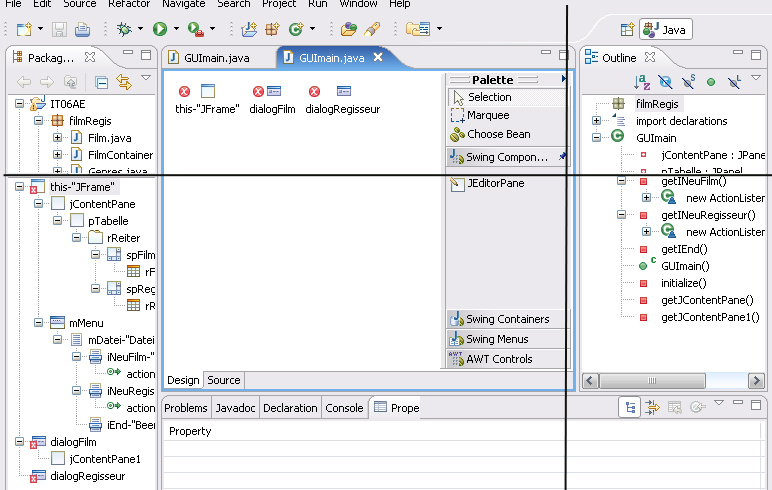The width and height of the screenshot is (772, 490).
Task: Run the program with green play icon
Action: click(x=160, y=29)
